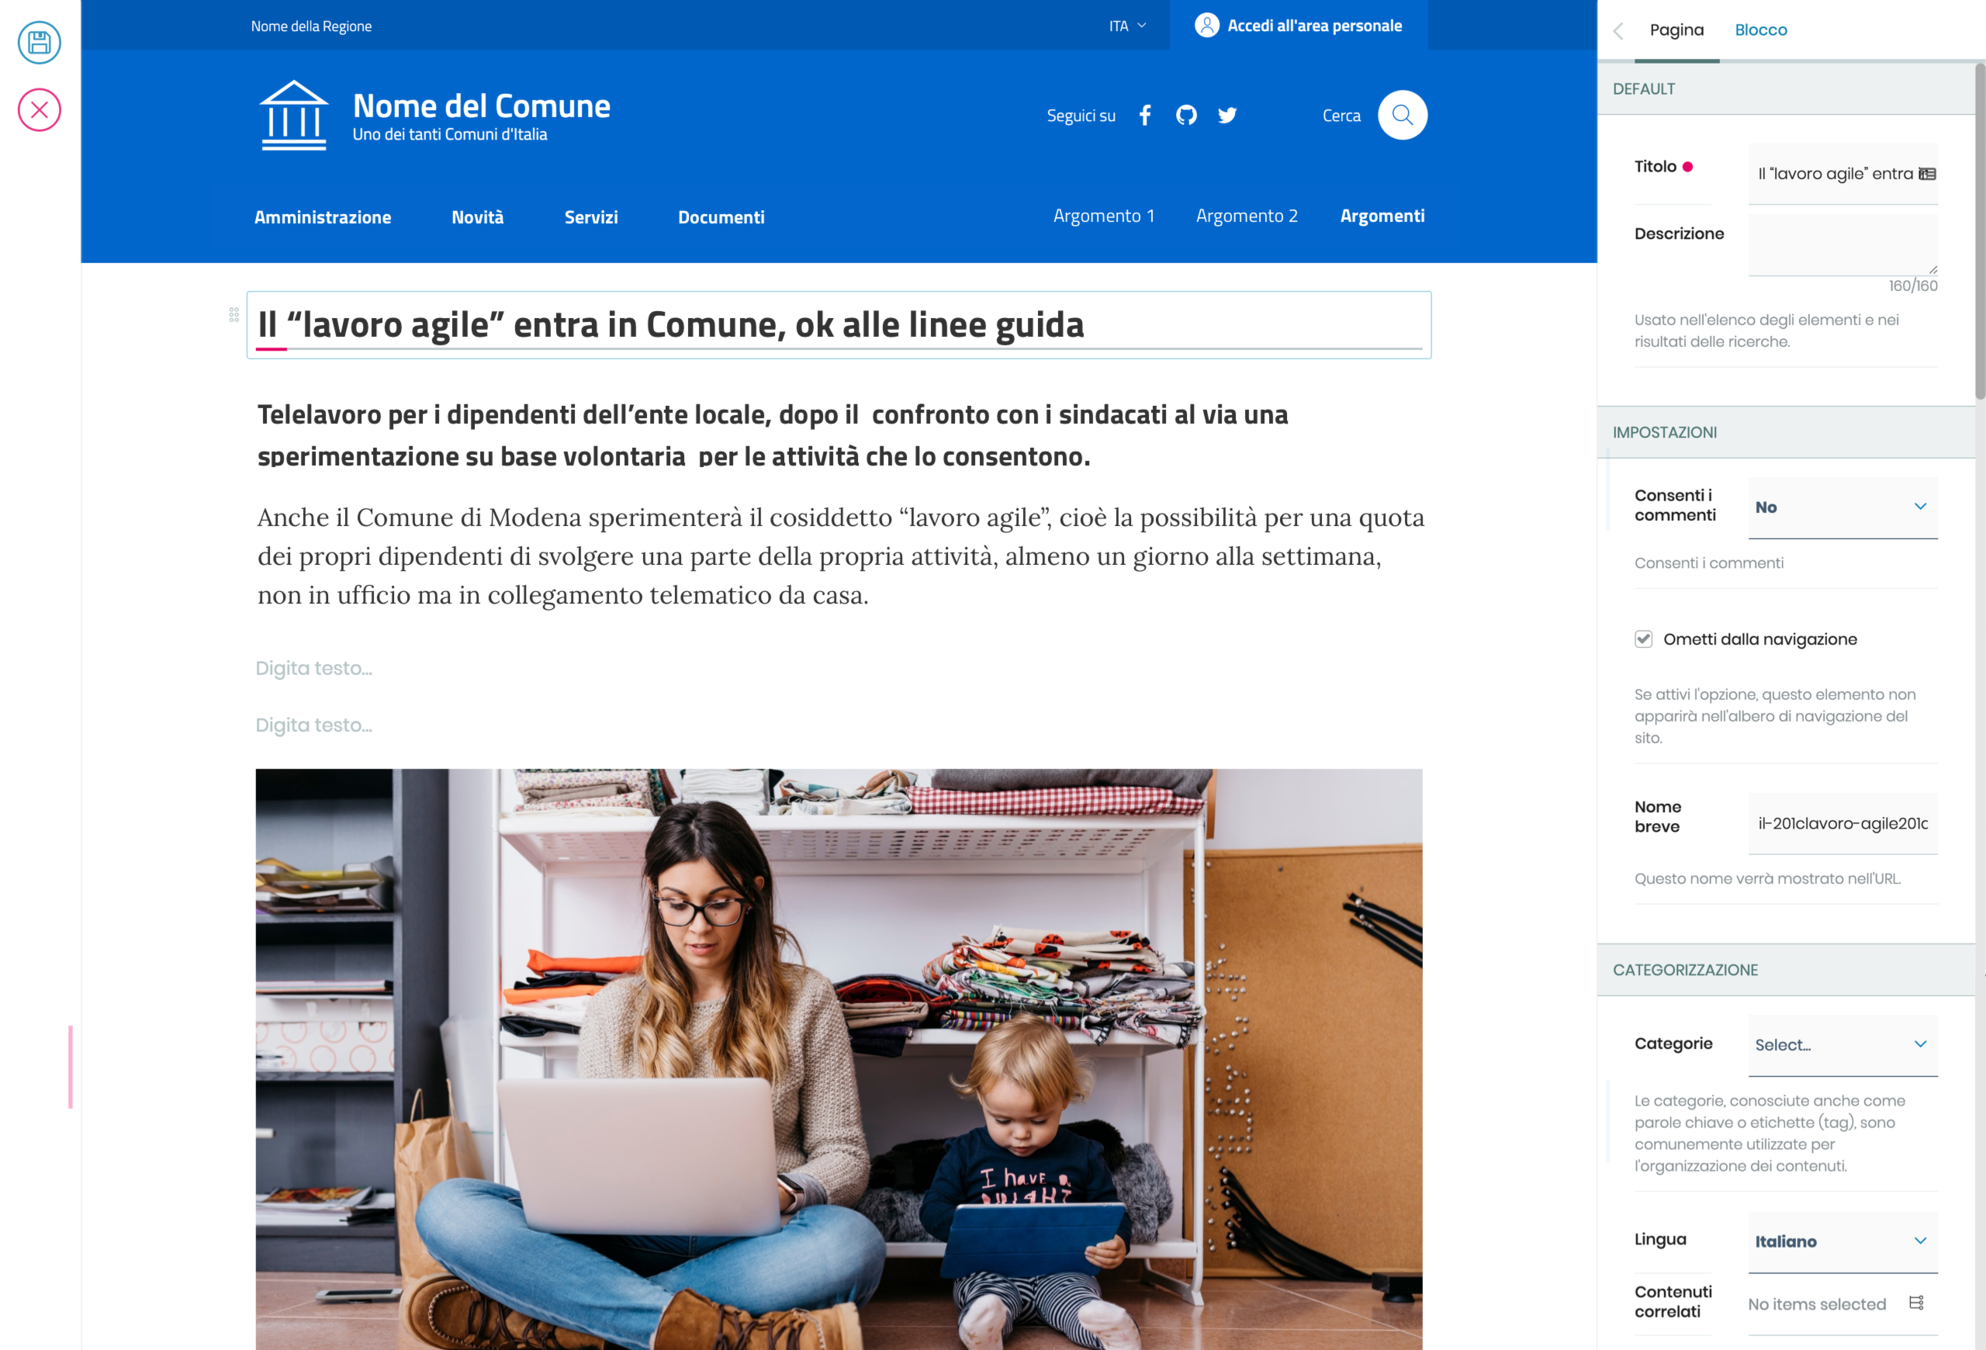1986x1350 pixels.
Task: Click the Comune building logo icon
Action: pyautogui.click(x=293, y=116)
